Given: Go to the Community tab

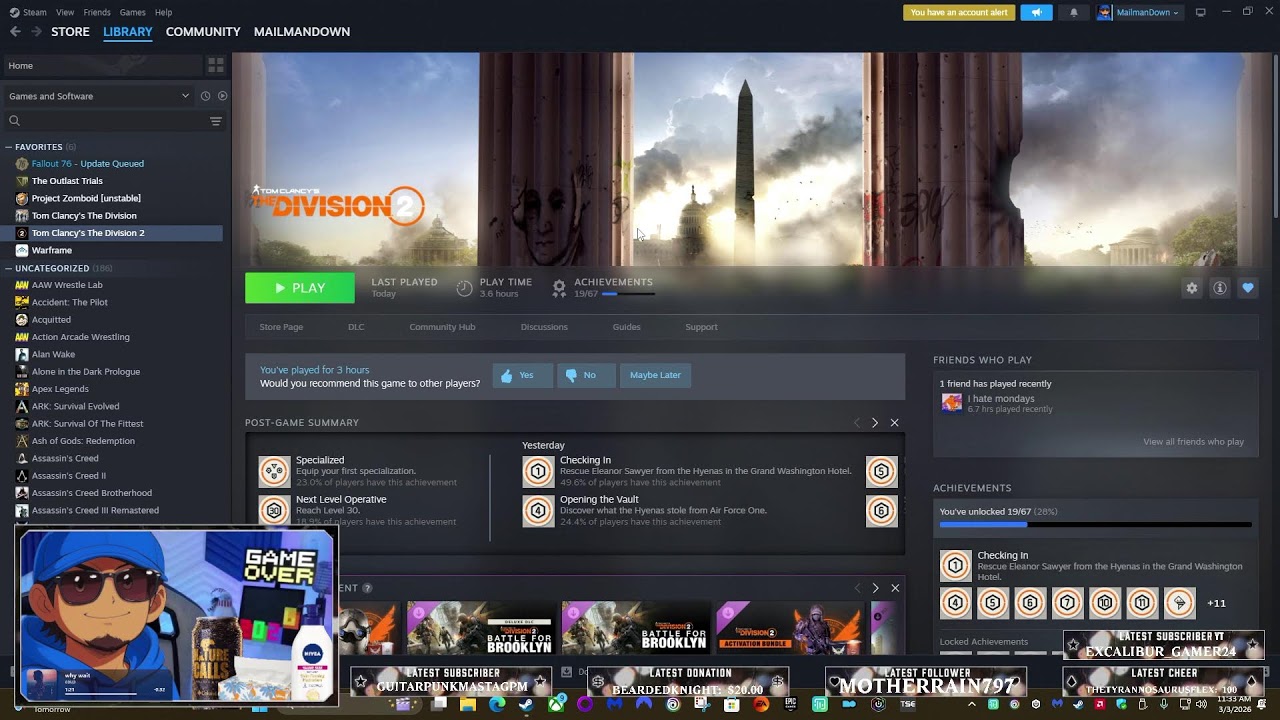Looking at the screenshot, I should tap(203, 32).
